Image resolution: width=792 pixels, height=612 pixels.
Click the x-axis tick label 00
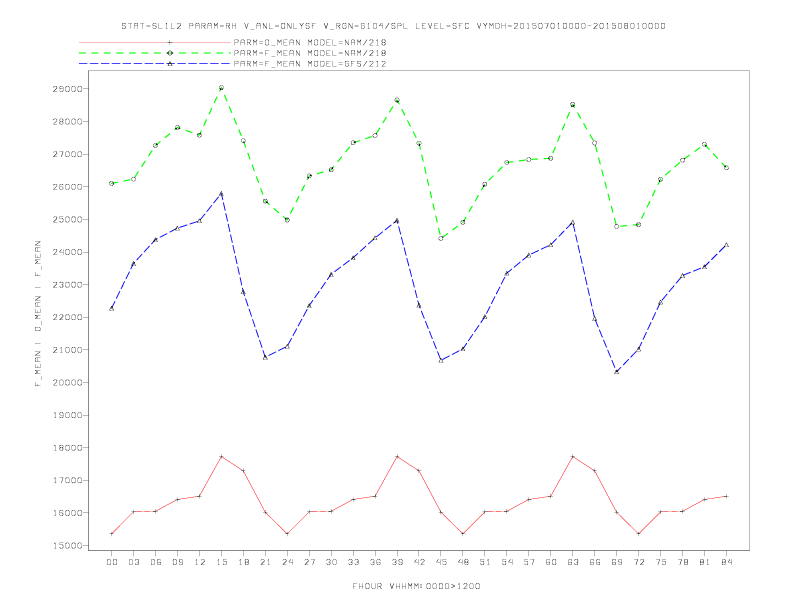coord(112,562)
